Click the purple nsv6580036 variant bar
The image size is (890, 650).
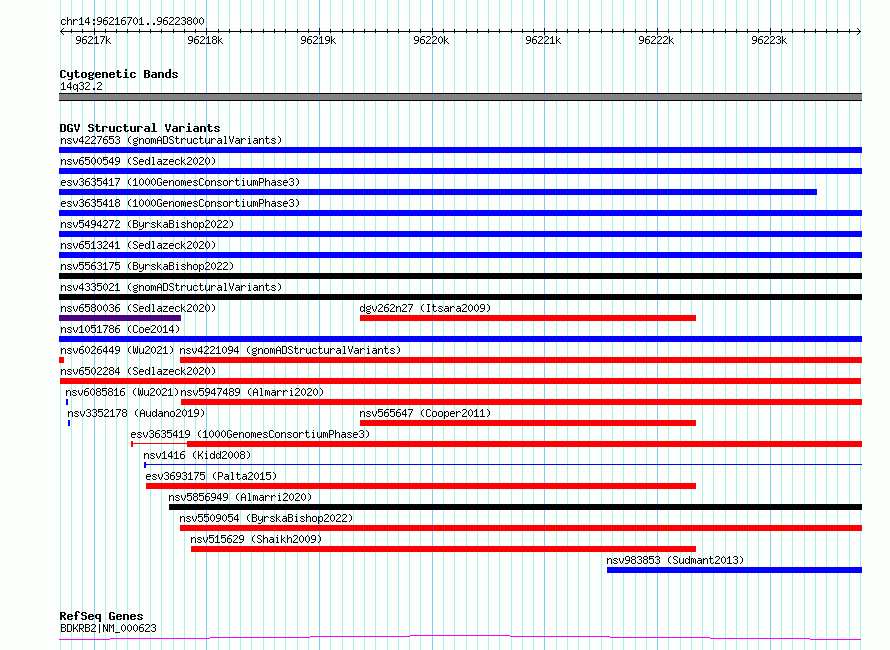tap(120, 318)
